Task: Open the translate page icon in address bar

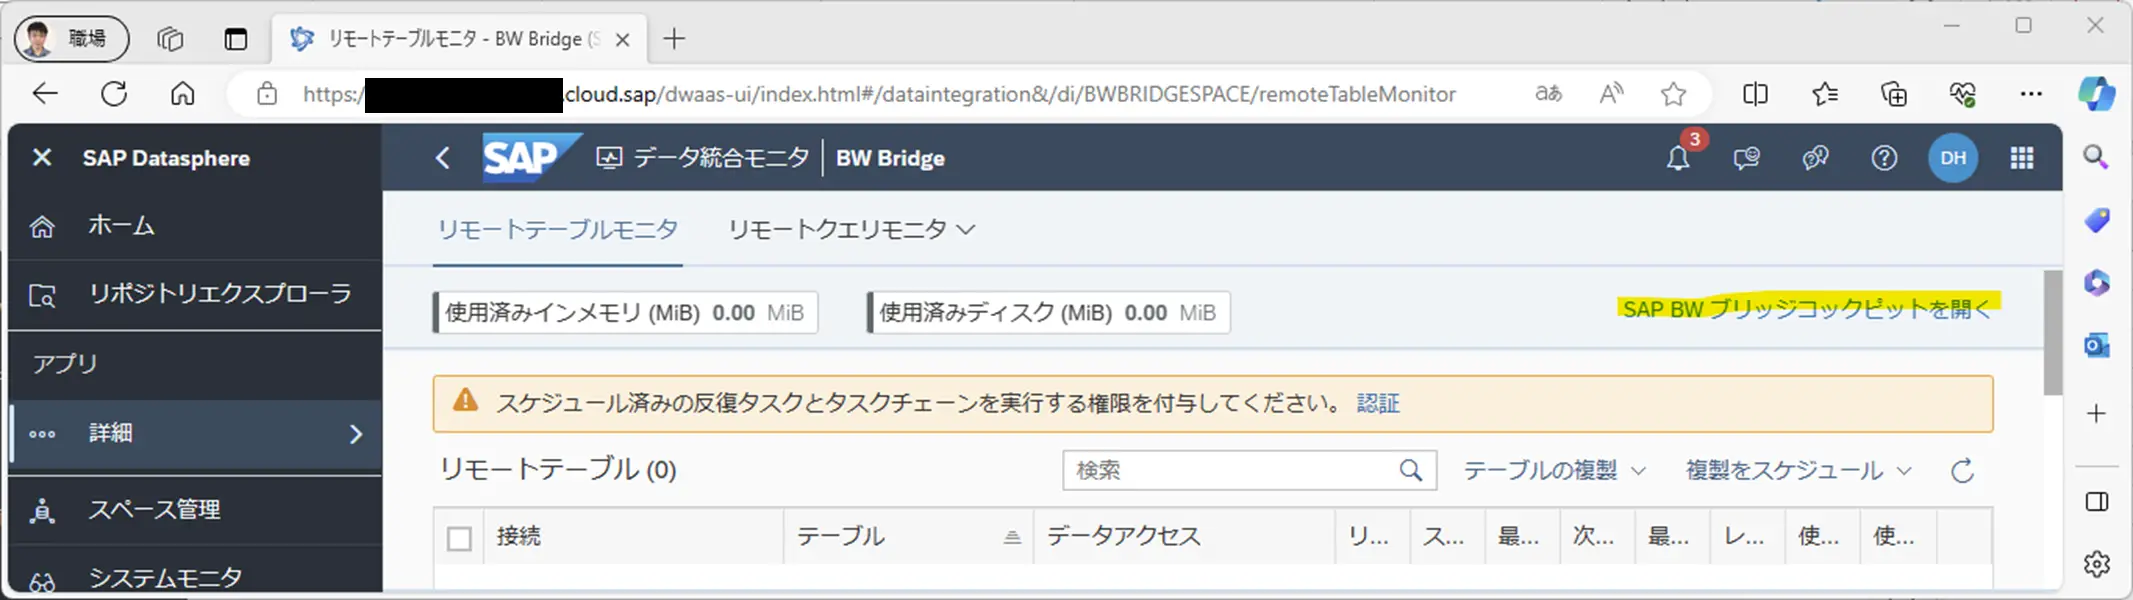Action: (1548, 94)
